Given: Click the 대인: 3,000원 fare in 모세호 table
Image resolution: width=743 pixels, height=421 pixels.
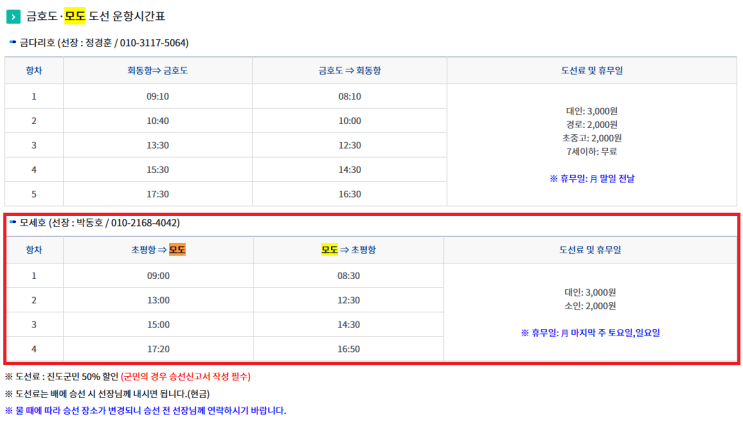Looking at the screenshot, I should 590,293.
